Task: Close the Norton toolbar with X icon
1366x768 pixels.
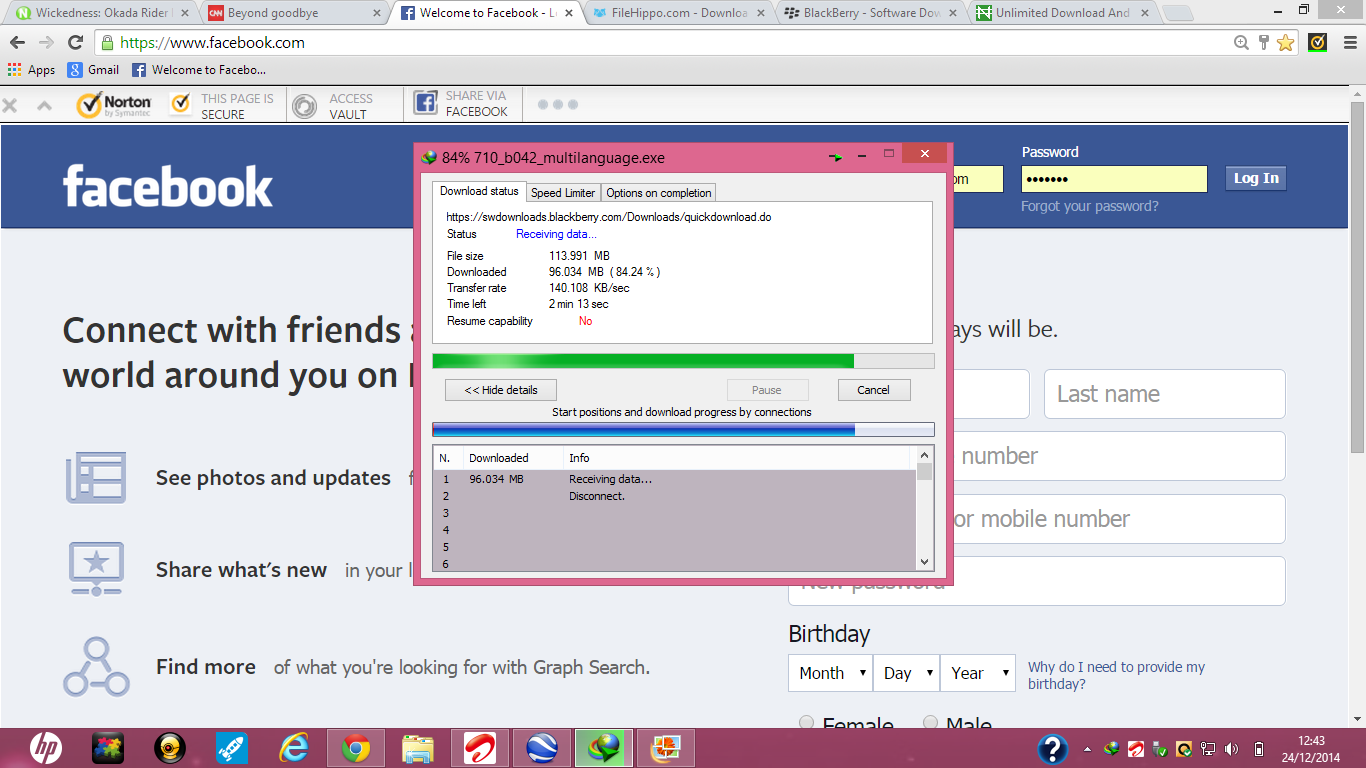Action: click(10, 105)
